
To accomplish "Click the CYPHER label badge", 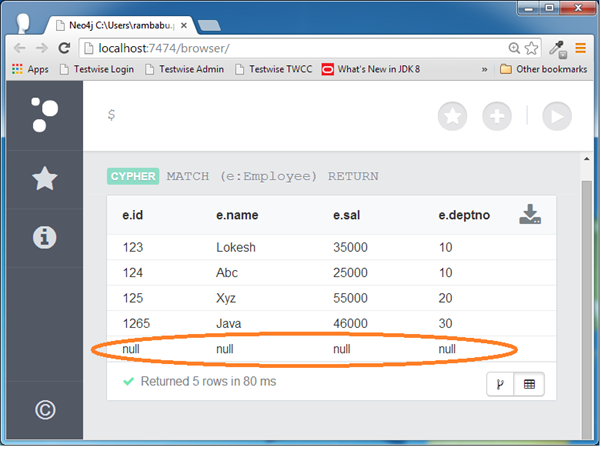I will click(133, 176).
